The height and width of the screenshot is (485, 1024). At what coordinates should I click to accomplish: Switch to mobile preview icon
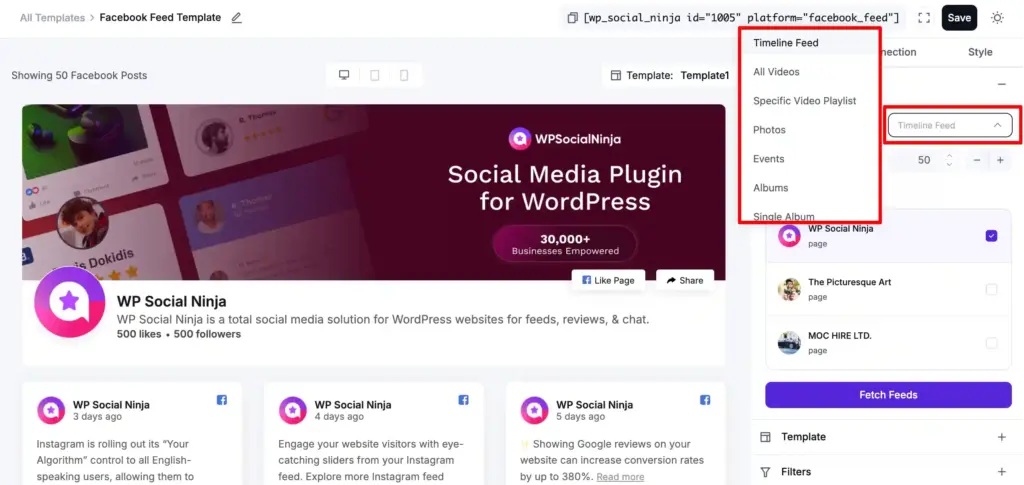click(x=404, y=75)
